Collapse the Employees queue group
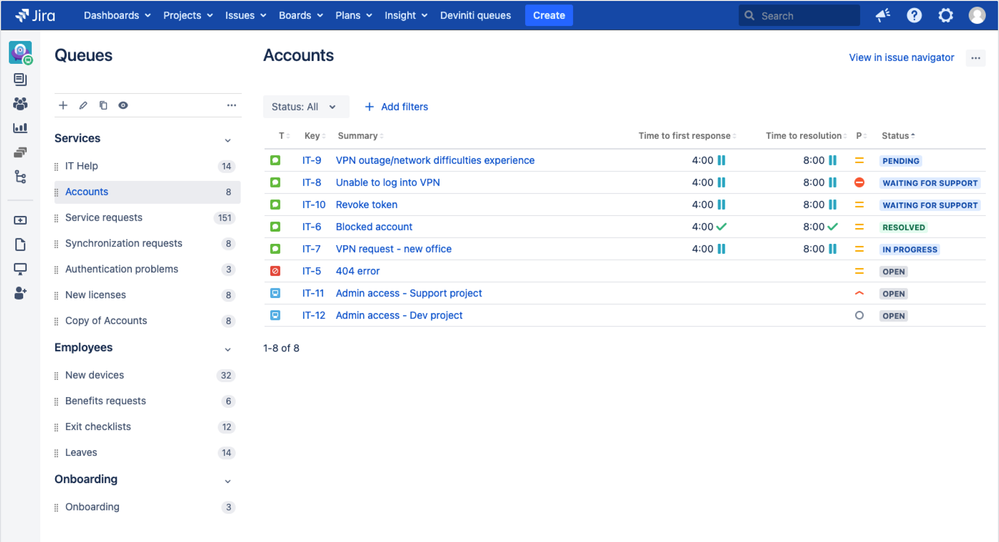 [227, 349]
